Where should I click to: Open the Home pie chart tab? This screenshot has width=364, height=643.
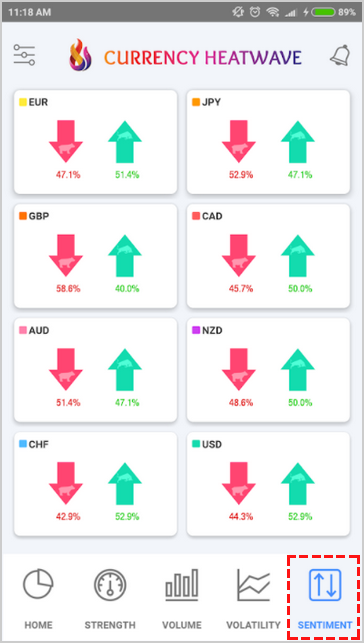(38, 598)
